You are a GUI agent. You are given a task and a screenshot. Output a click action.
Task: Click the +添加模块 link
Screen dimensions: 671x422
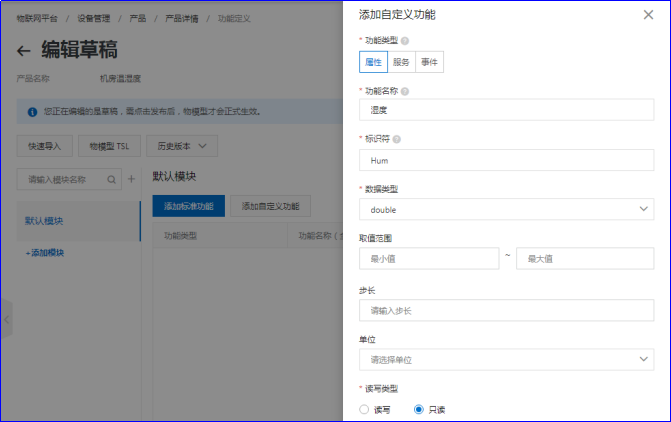pyautogui.click(x=45, y=253)
